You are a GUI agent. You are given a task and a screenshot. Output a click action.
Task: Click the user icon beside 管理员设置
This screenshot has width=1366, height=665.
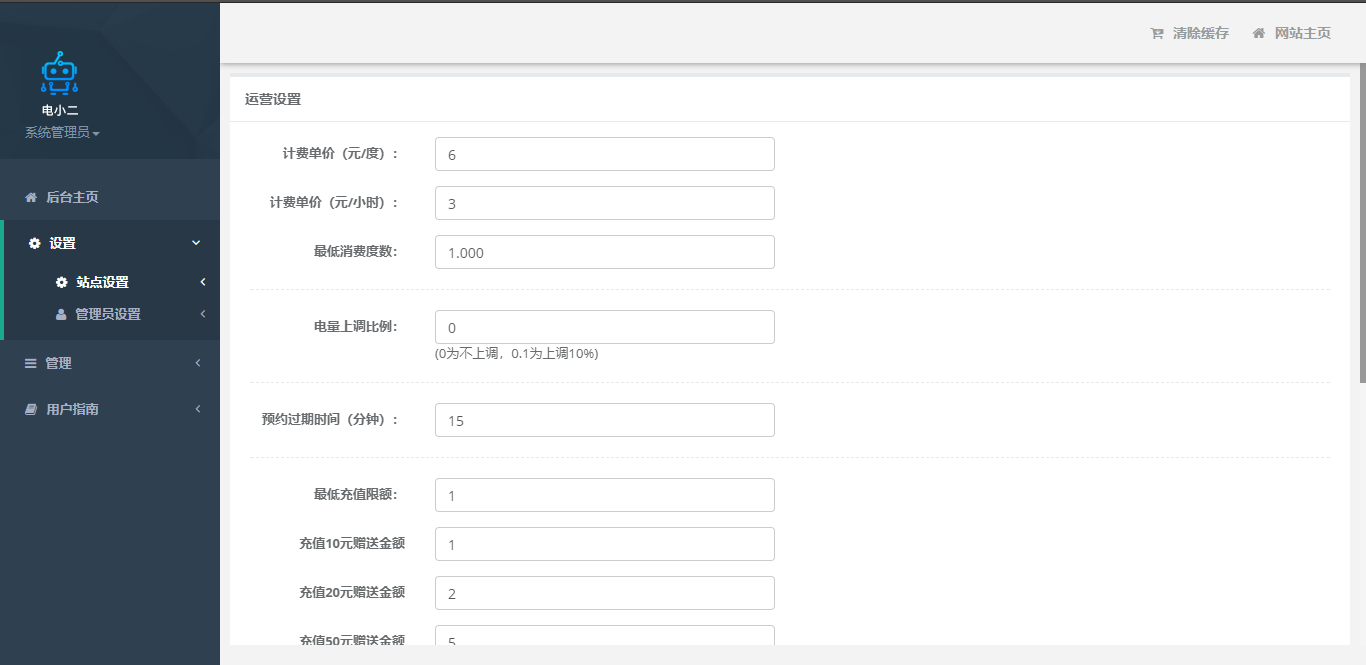point(61,314)
